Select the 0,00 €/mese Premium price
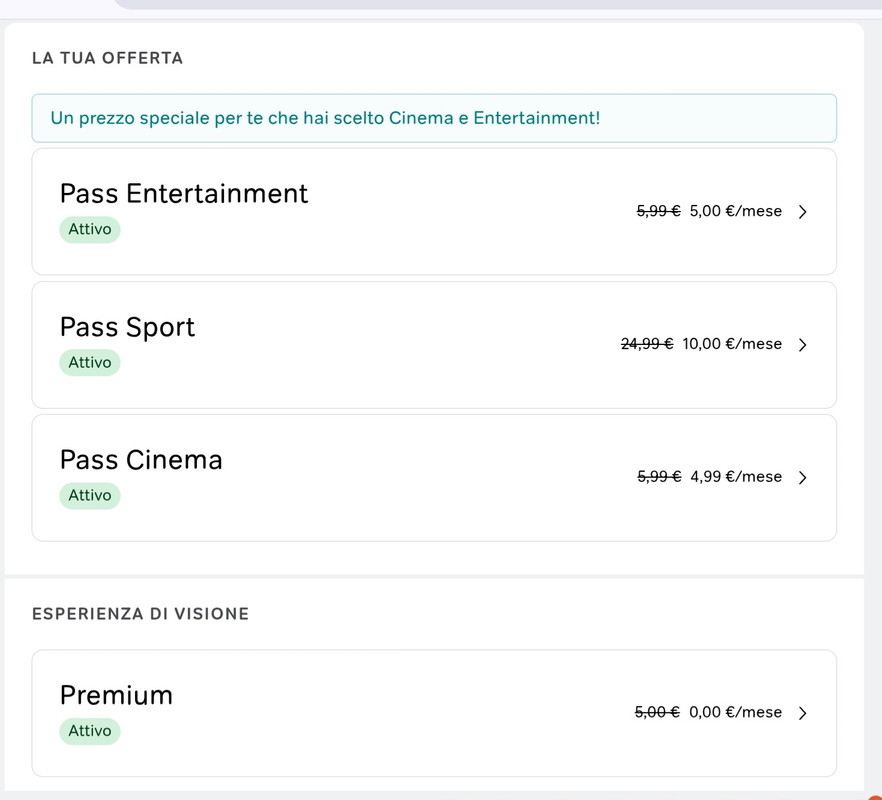Image resolution: width=882 pixels, height=800 pixels. 735,712
